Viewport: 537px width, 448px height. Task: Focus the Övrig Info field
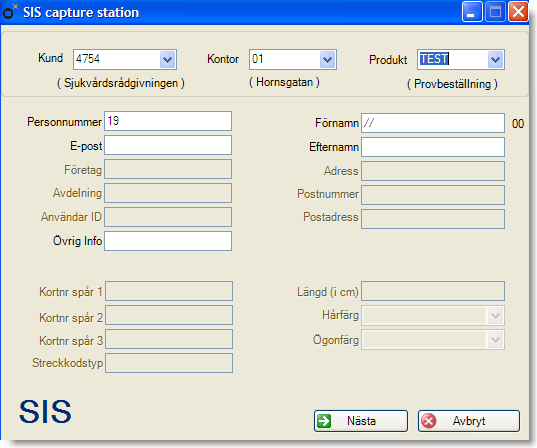point(168,241)
